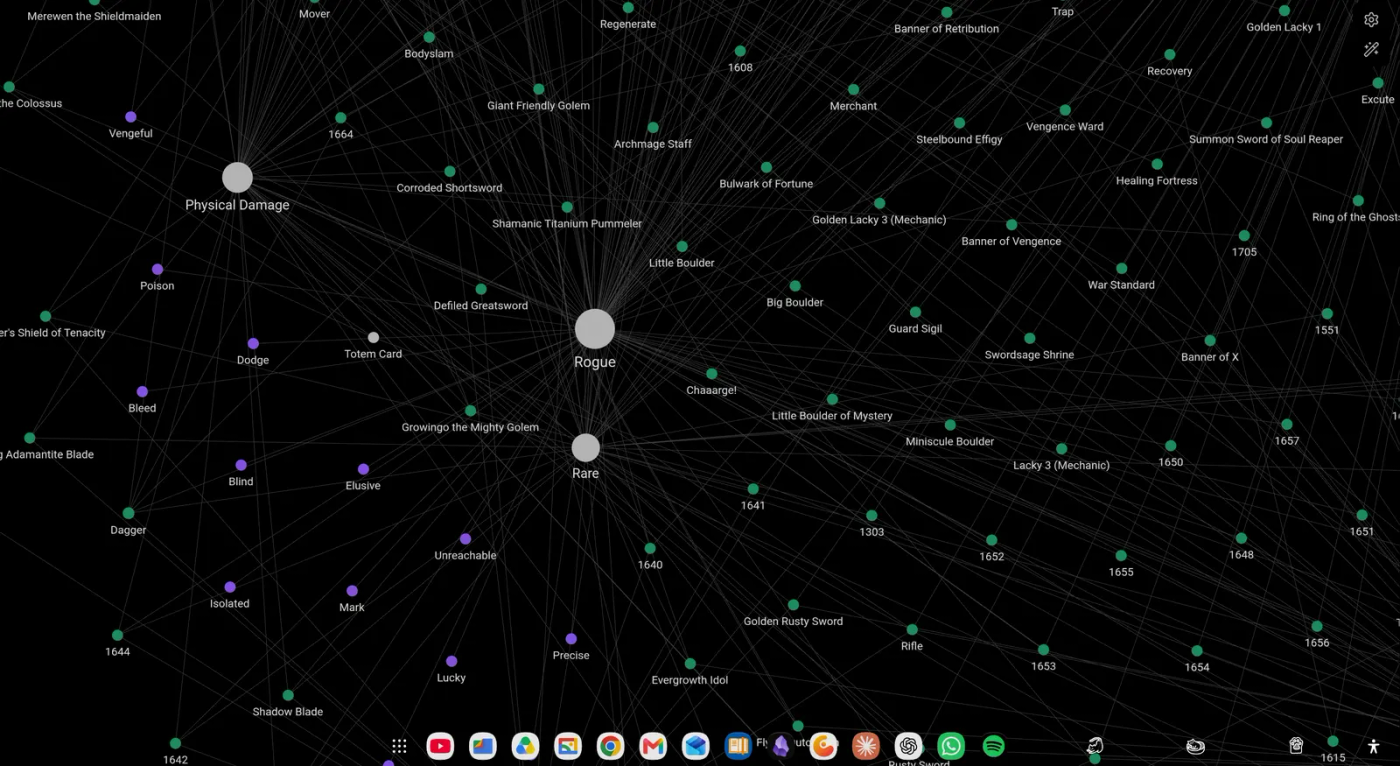Open the blue book app icon

click(738, 746)
